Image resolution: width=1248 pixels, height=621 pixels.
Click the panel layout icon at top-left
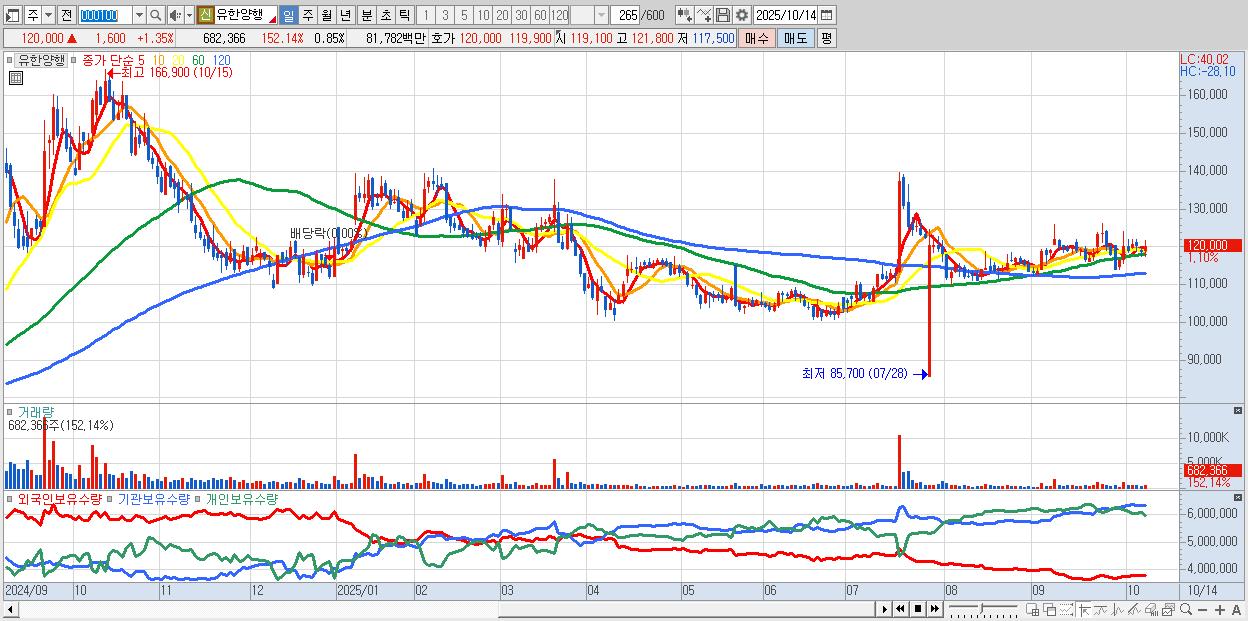click(x=13, y=15)
